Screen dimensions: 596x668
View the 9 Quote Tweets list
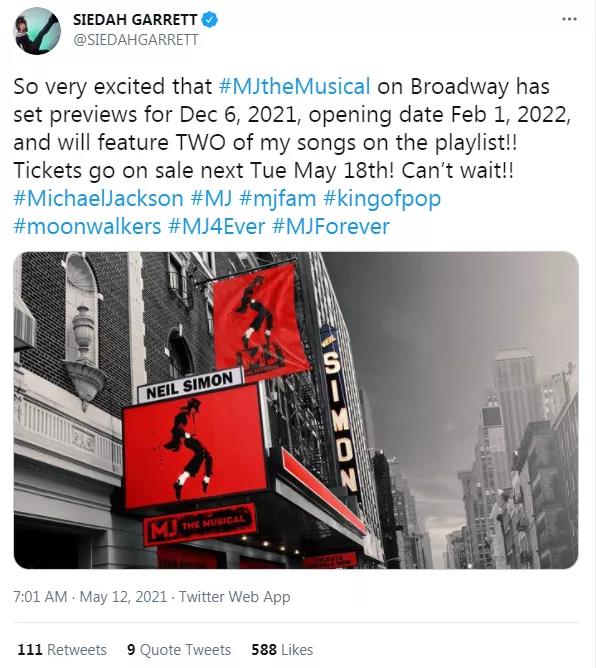tap(179, 649)
